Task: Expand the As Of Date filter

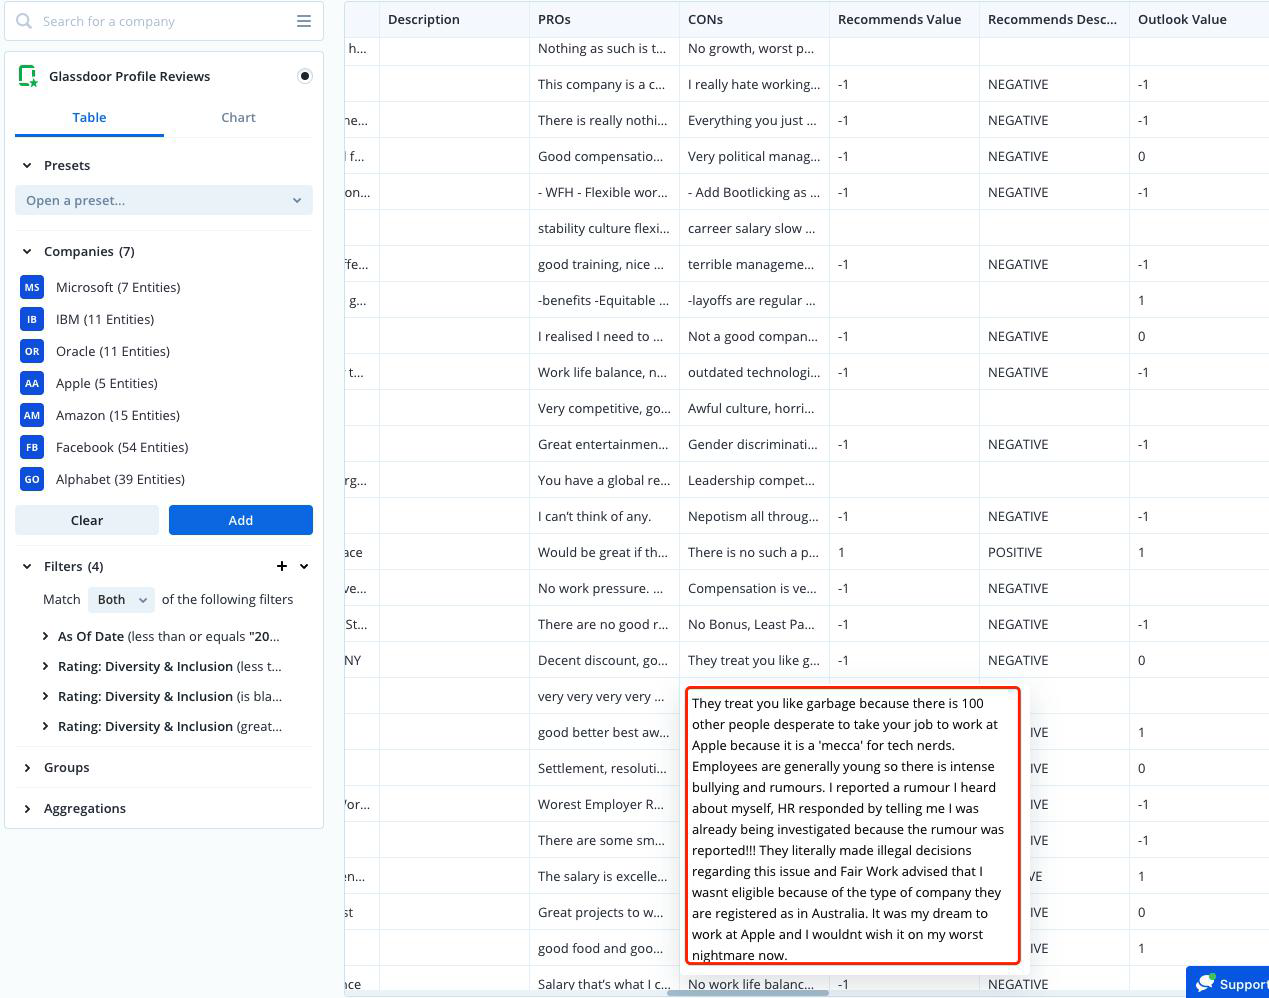Action: [46, 636]
